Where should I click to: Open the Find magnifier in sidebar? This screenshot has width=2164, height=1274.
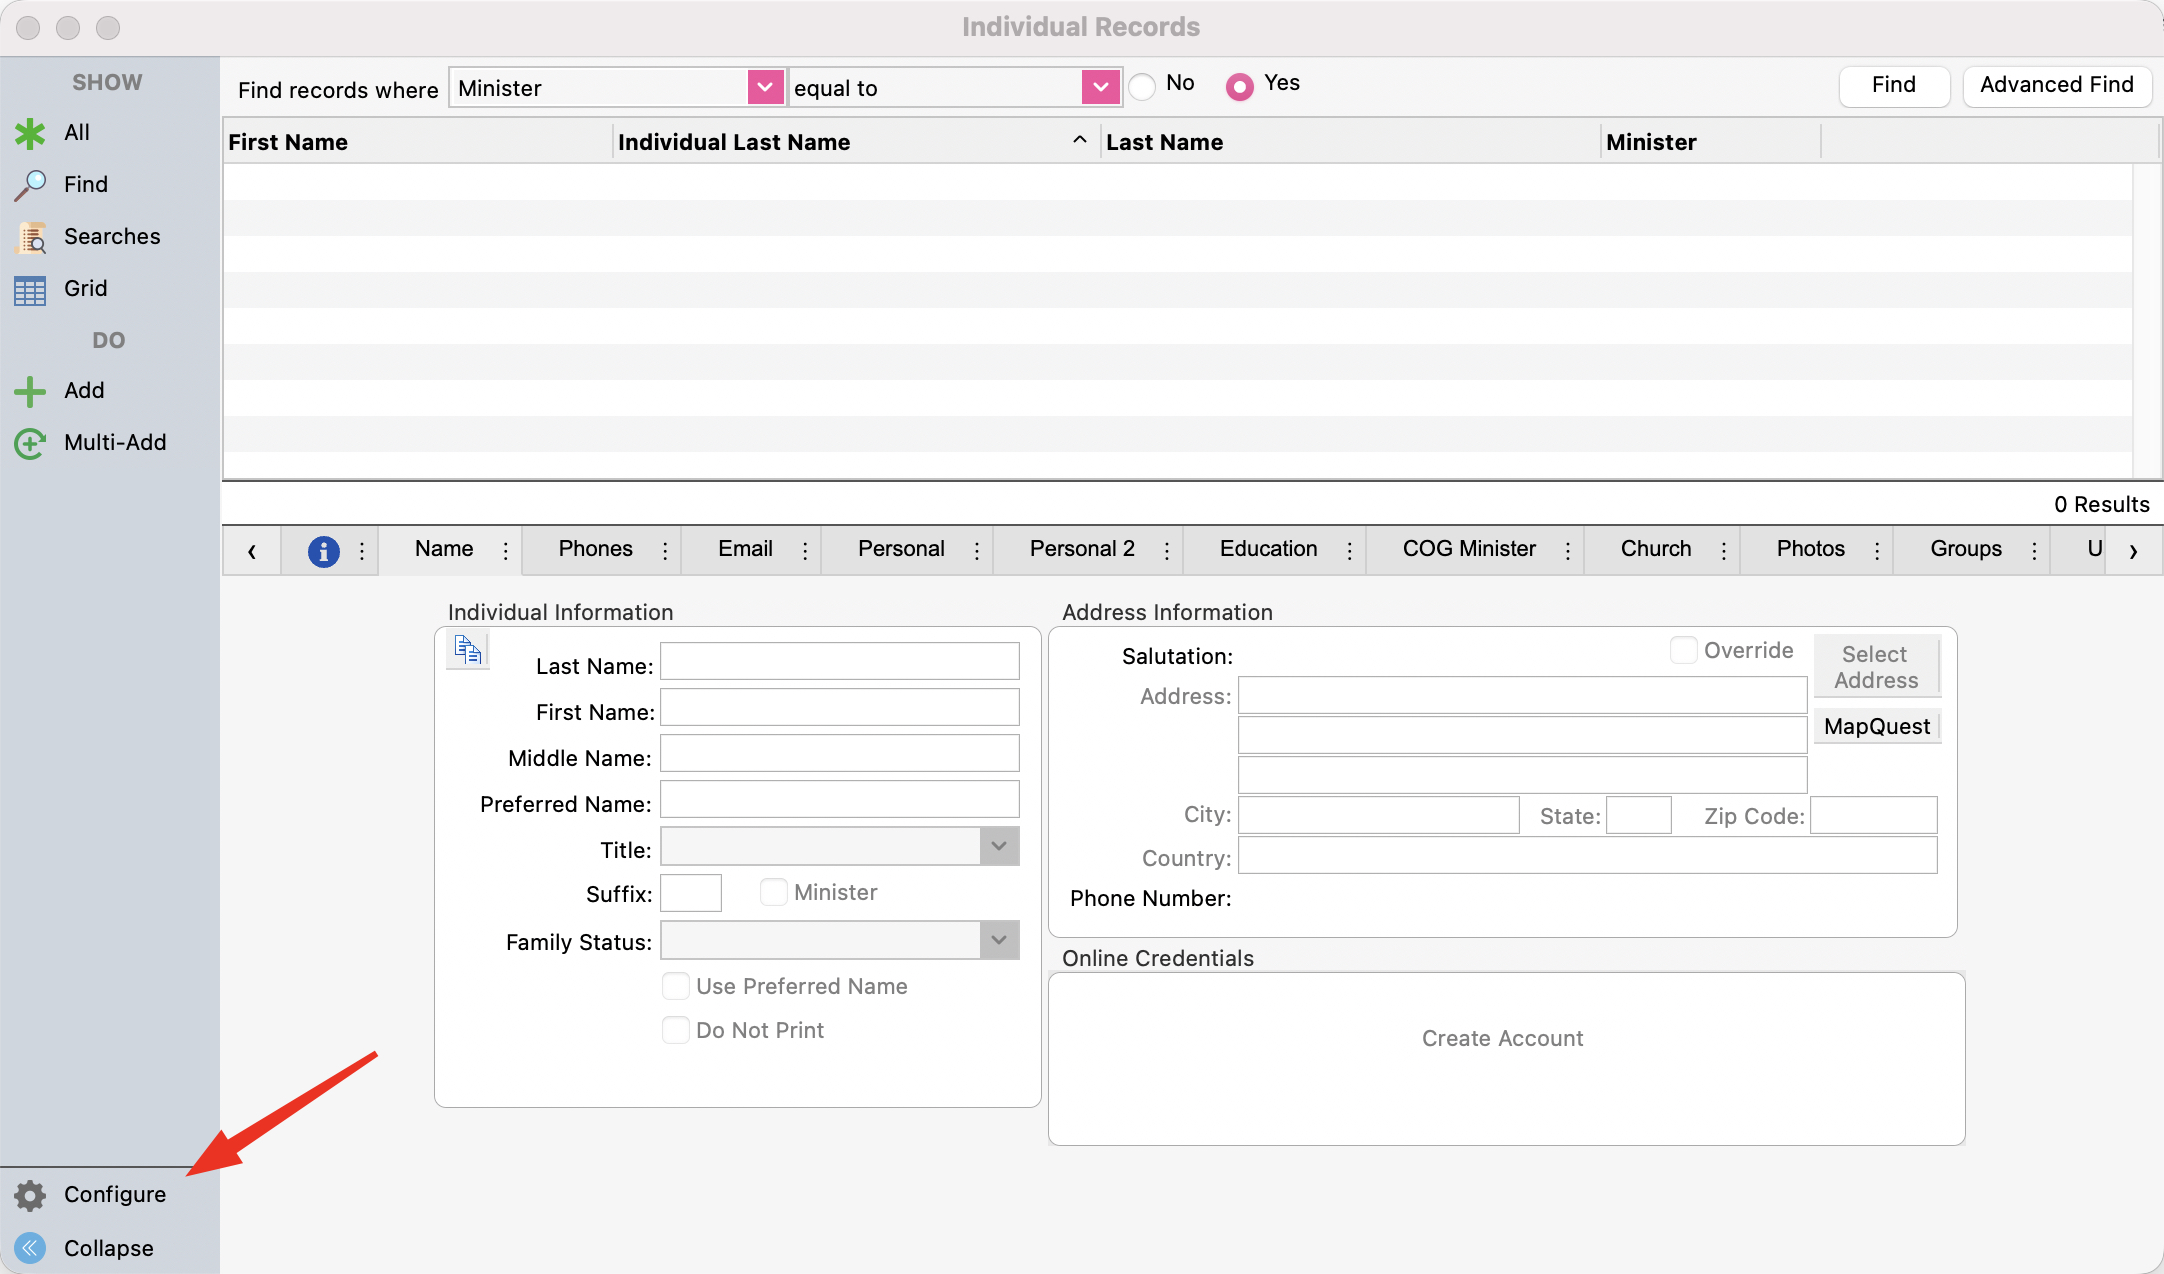pyautogui.click(x=30, y=185)
